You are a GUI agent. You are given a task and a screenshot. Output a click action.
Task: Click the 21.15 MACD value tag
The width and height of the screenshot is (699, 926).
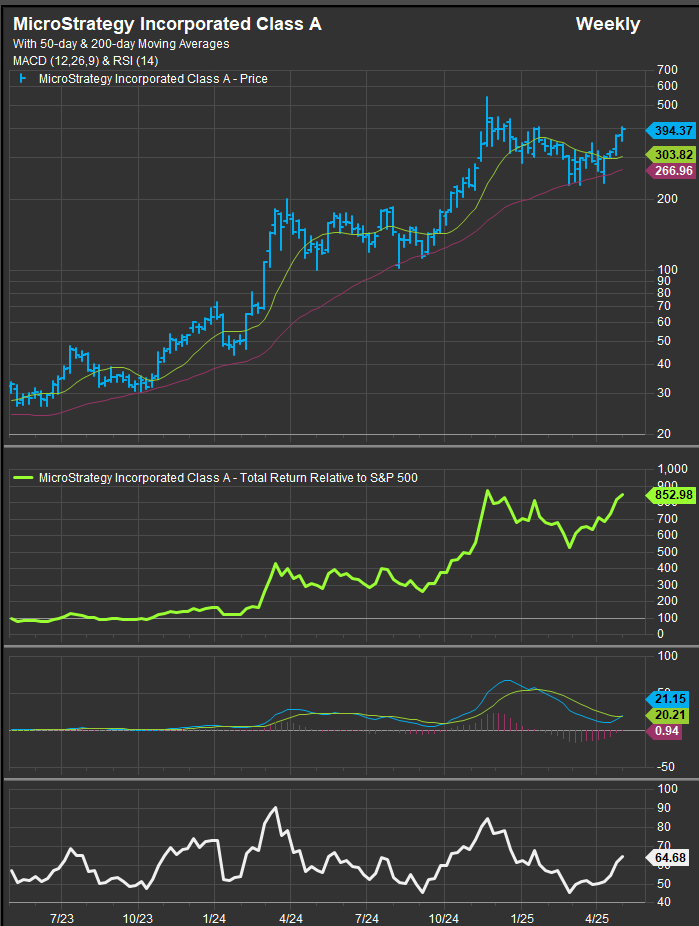point(668,699)
